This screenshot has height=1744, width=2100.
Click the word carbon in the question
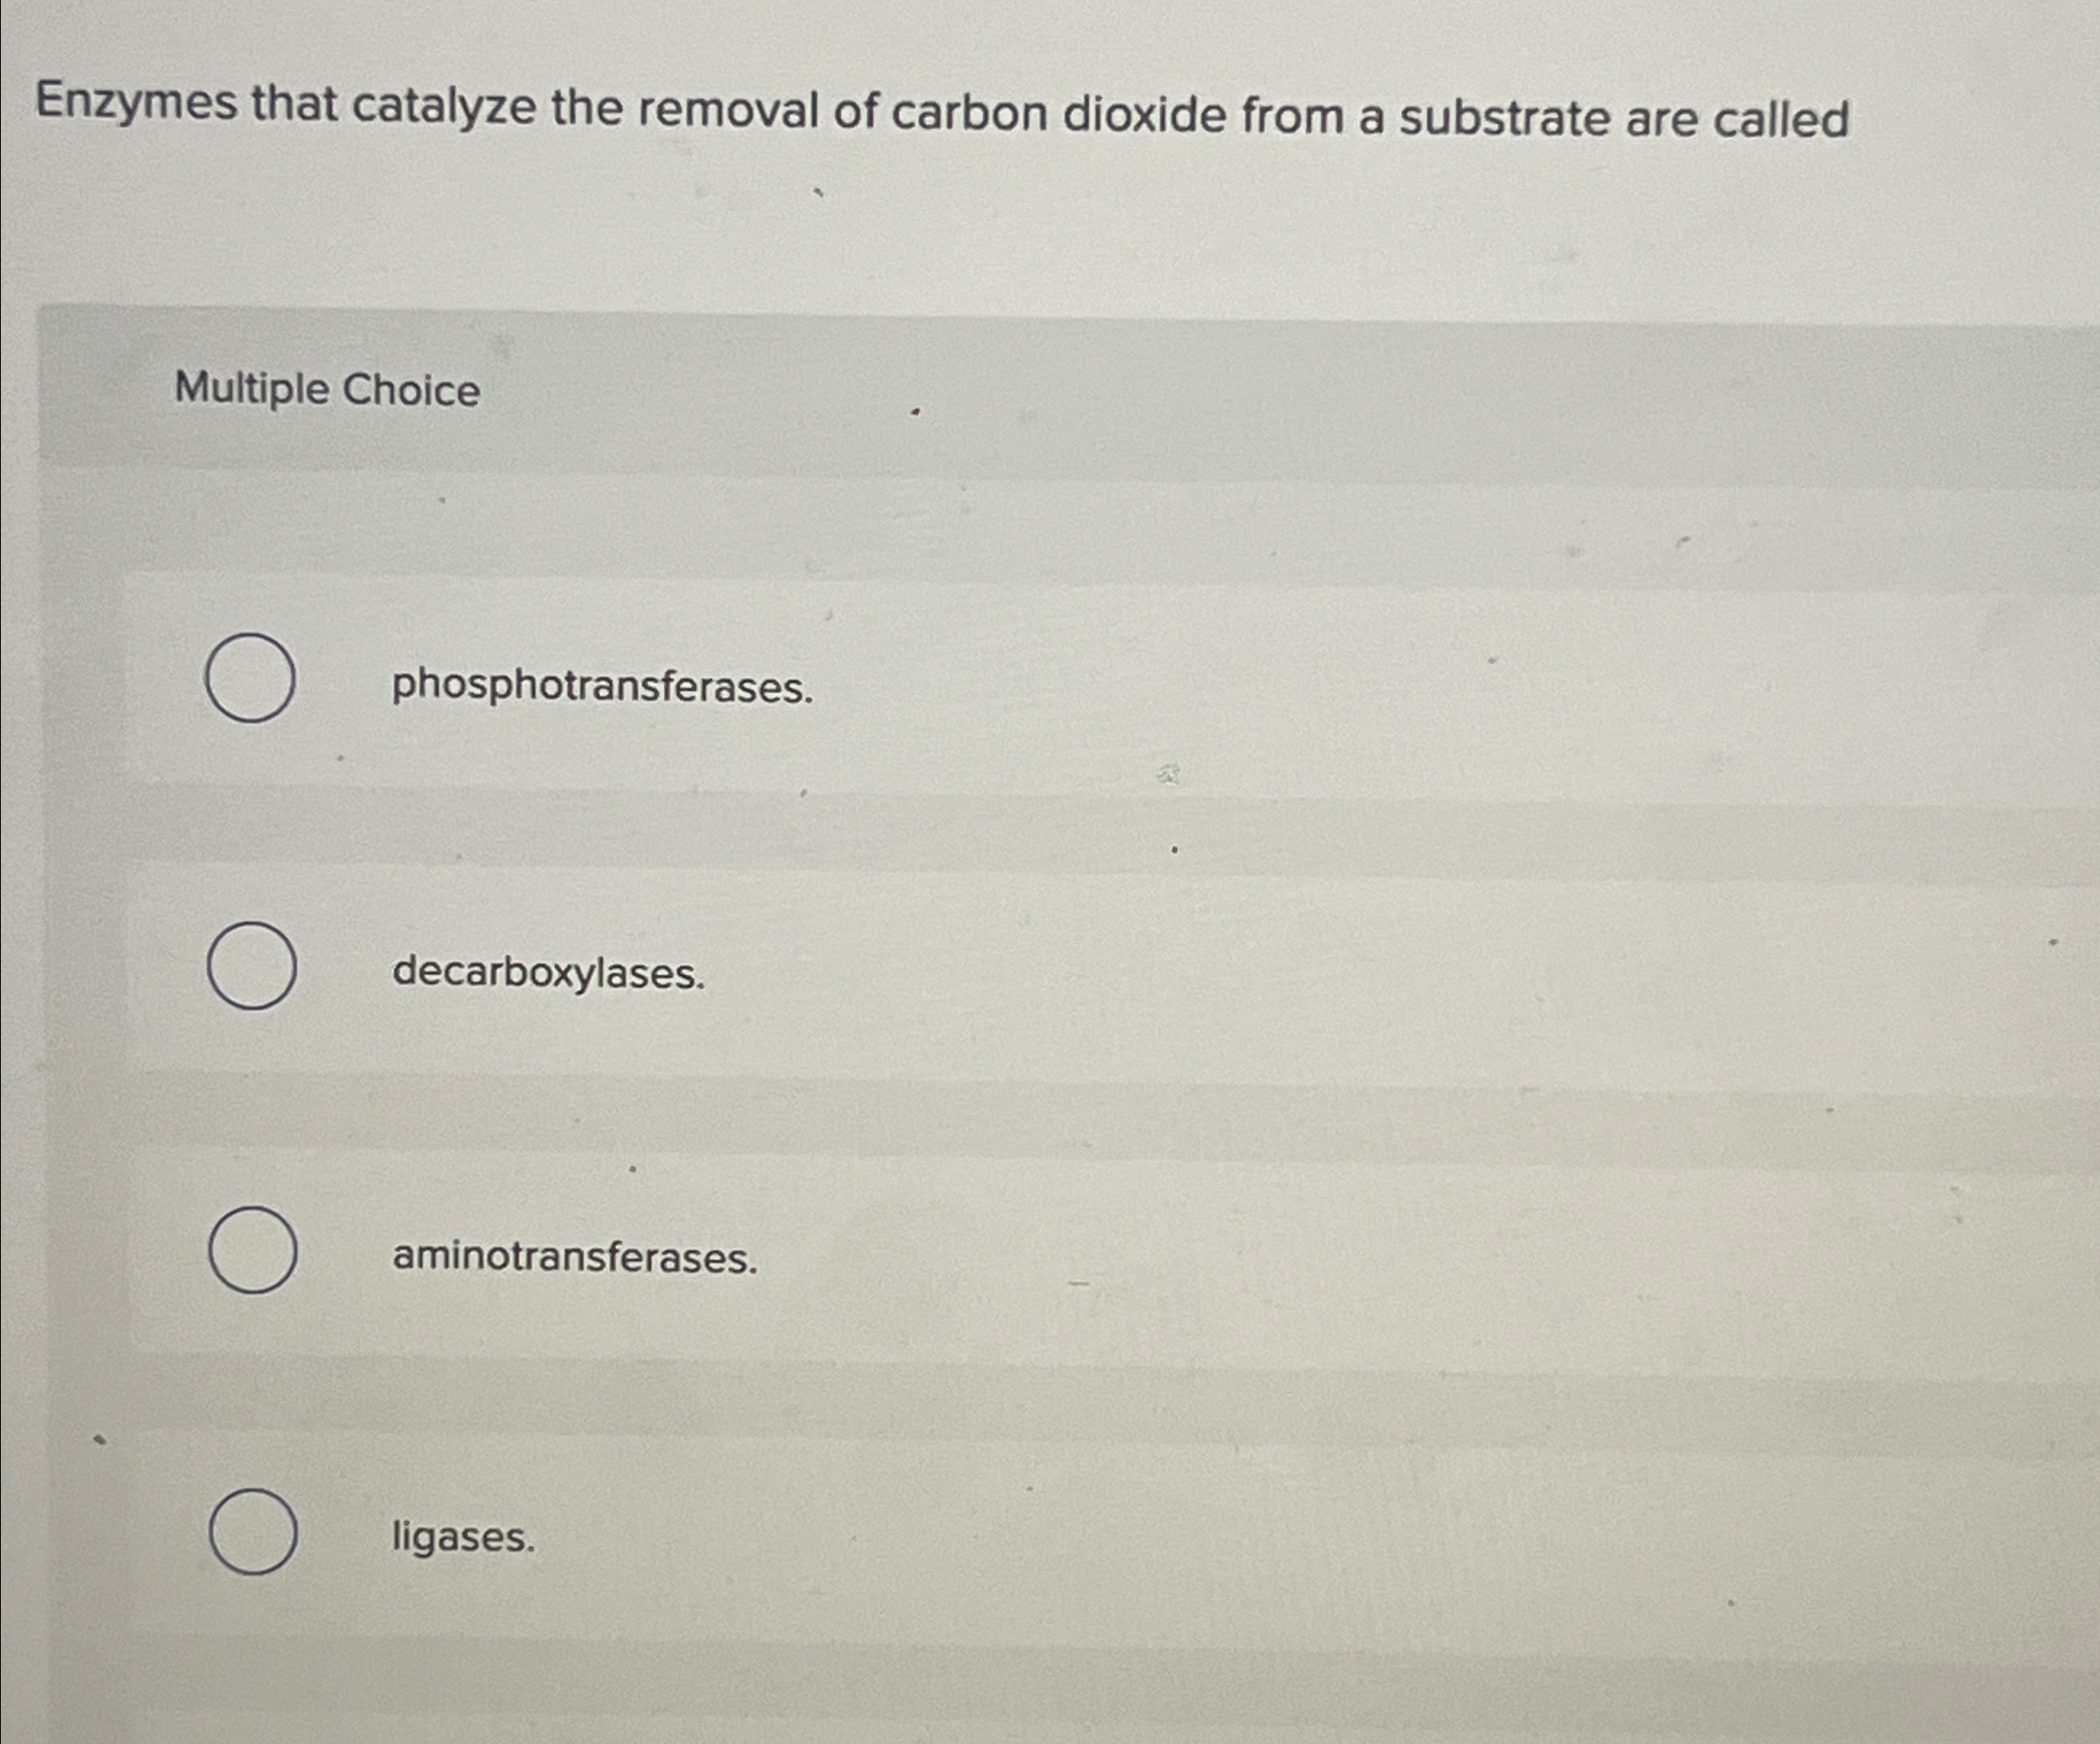[969, 114]
